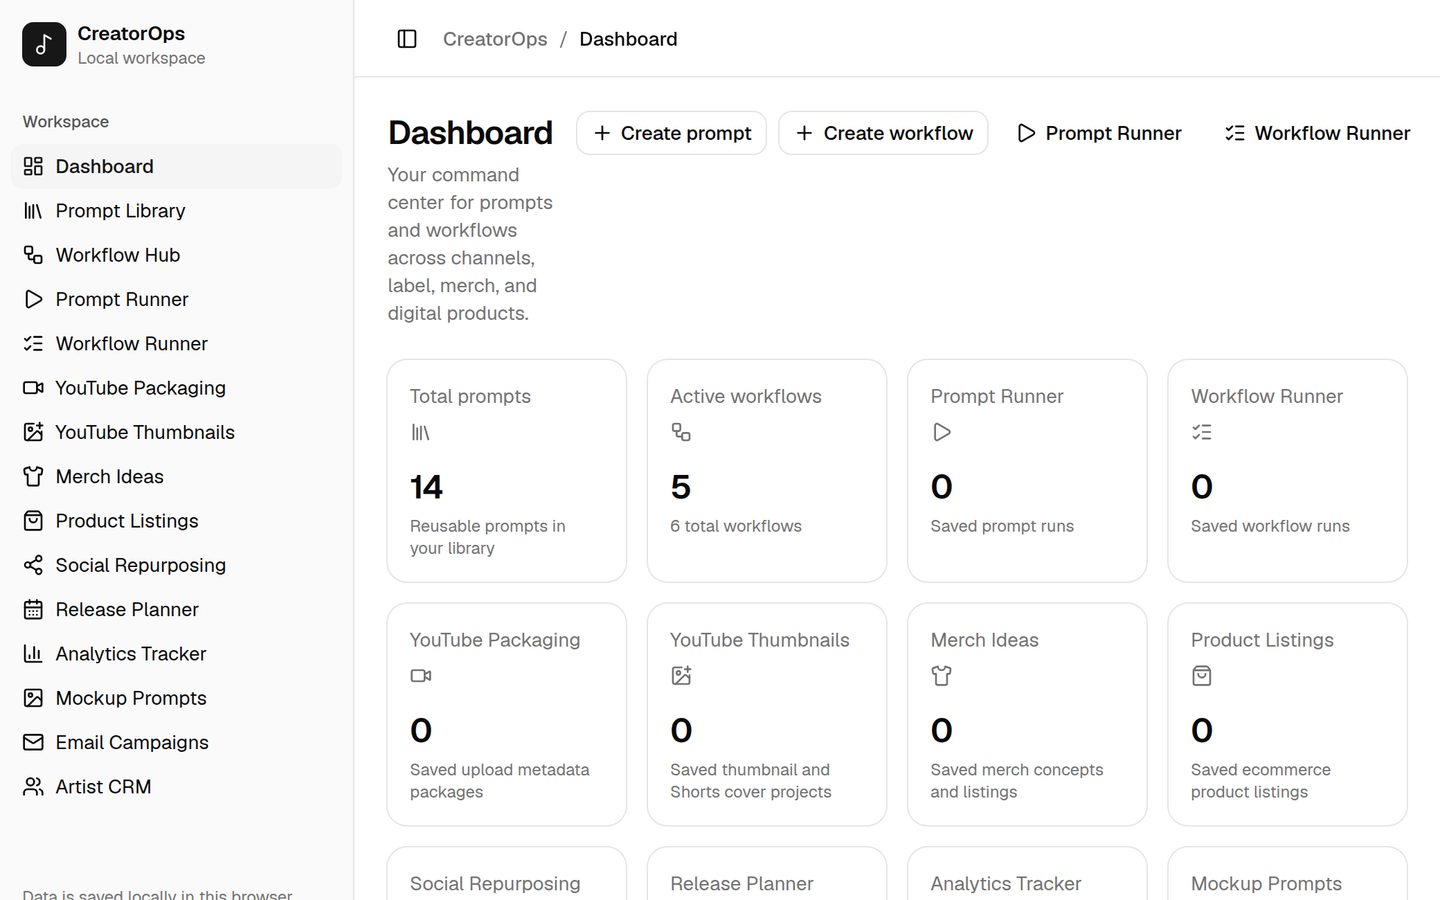Viewport: 1440px width, 900px height.
Task: Click the YouTube Packaging camera icon in sidebar
Action: click(33, 388)
